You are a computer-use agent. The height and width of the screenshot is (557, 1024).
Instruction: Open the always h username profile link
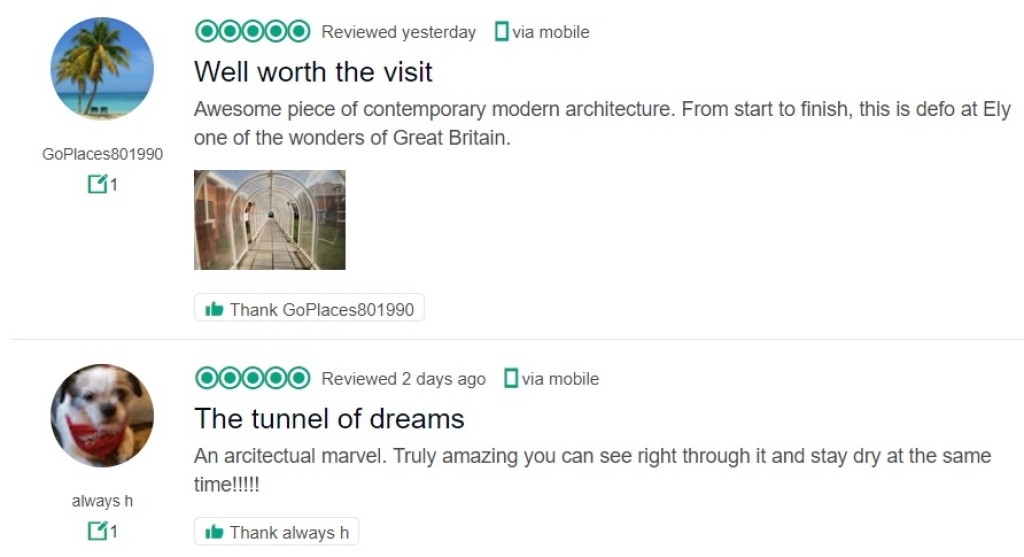(102, 501)
